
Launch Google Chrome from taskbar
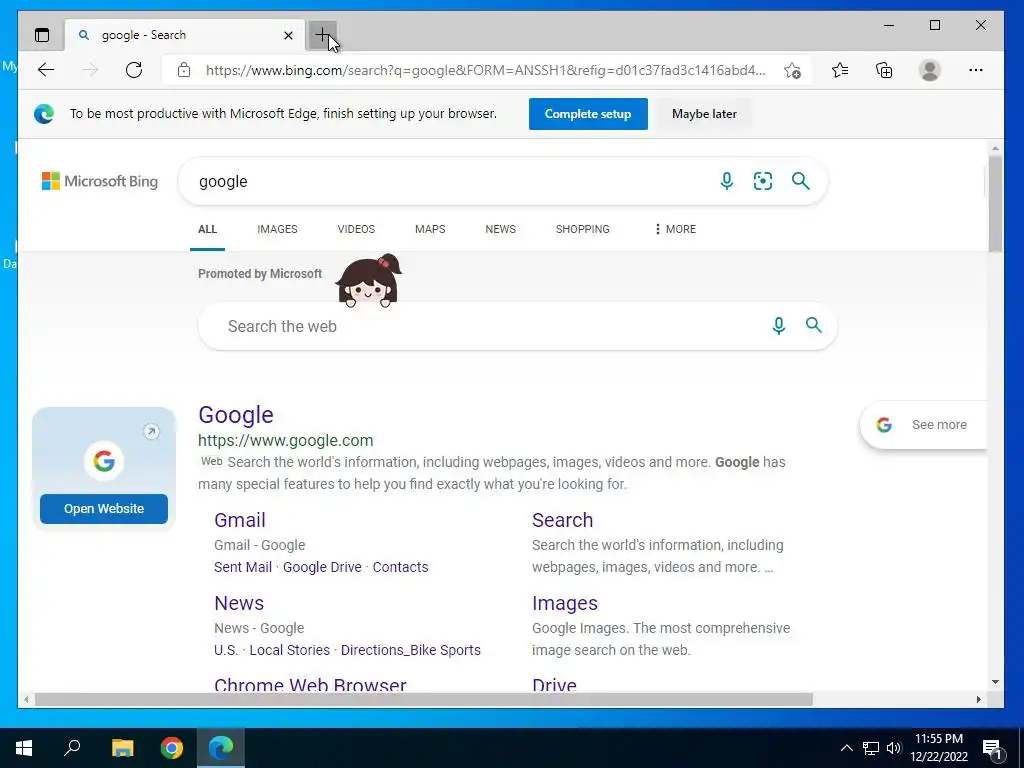tap(172, 748)
